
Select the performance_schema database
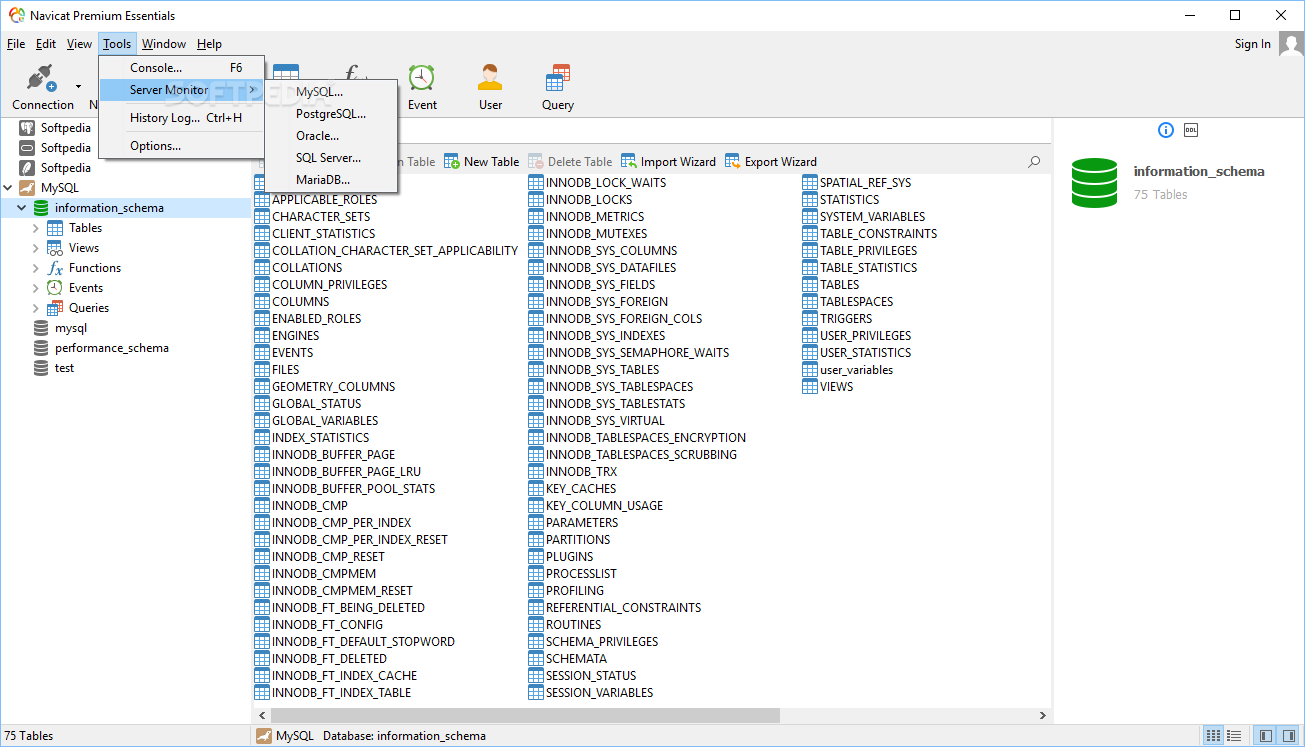click(112, 348)
